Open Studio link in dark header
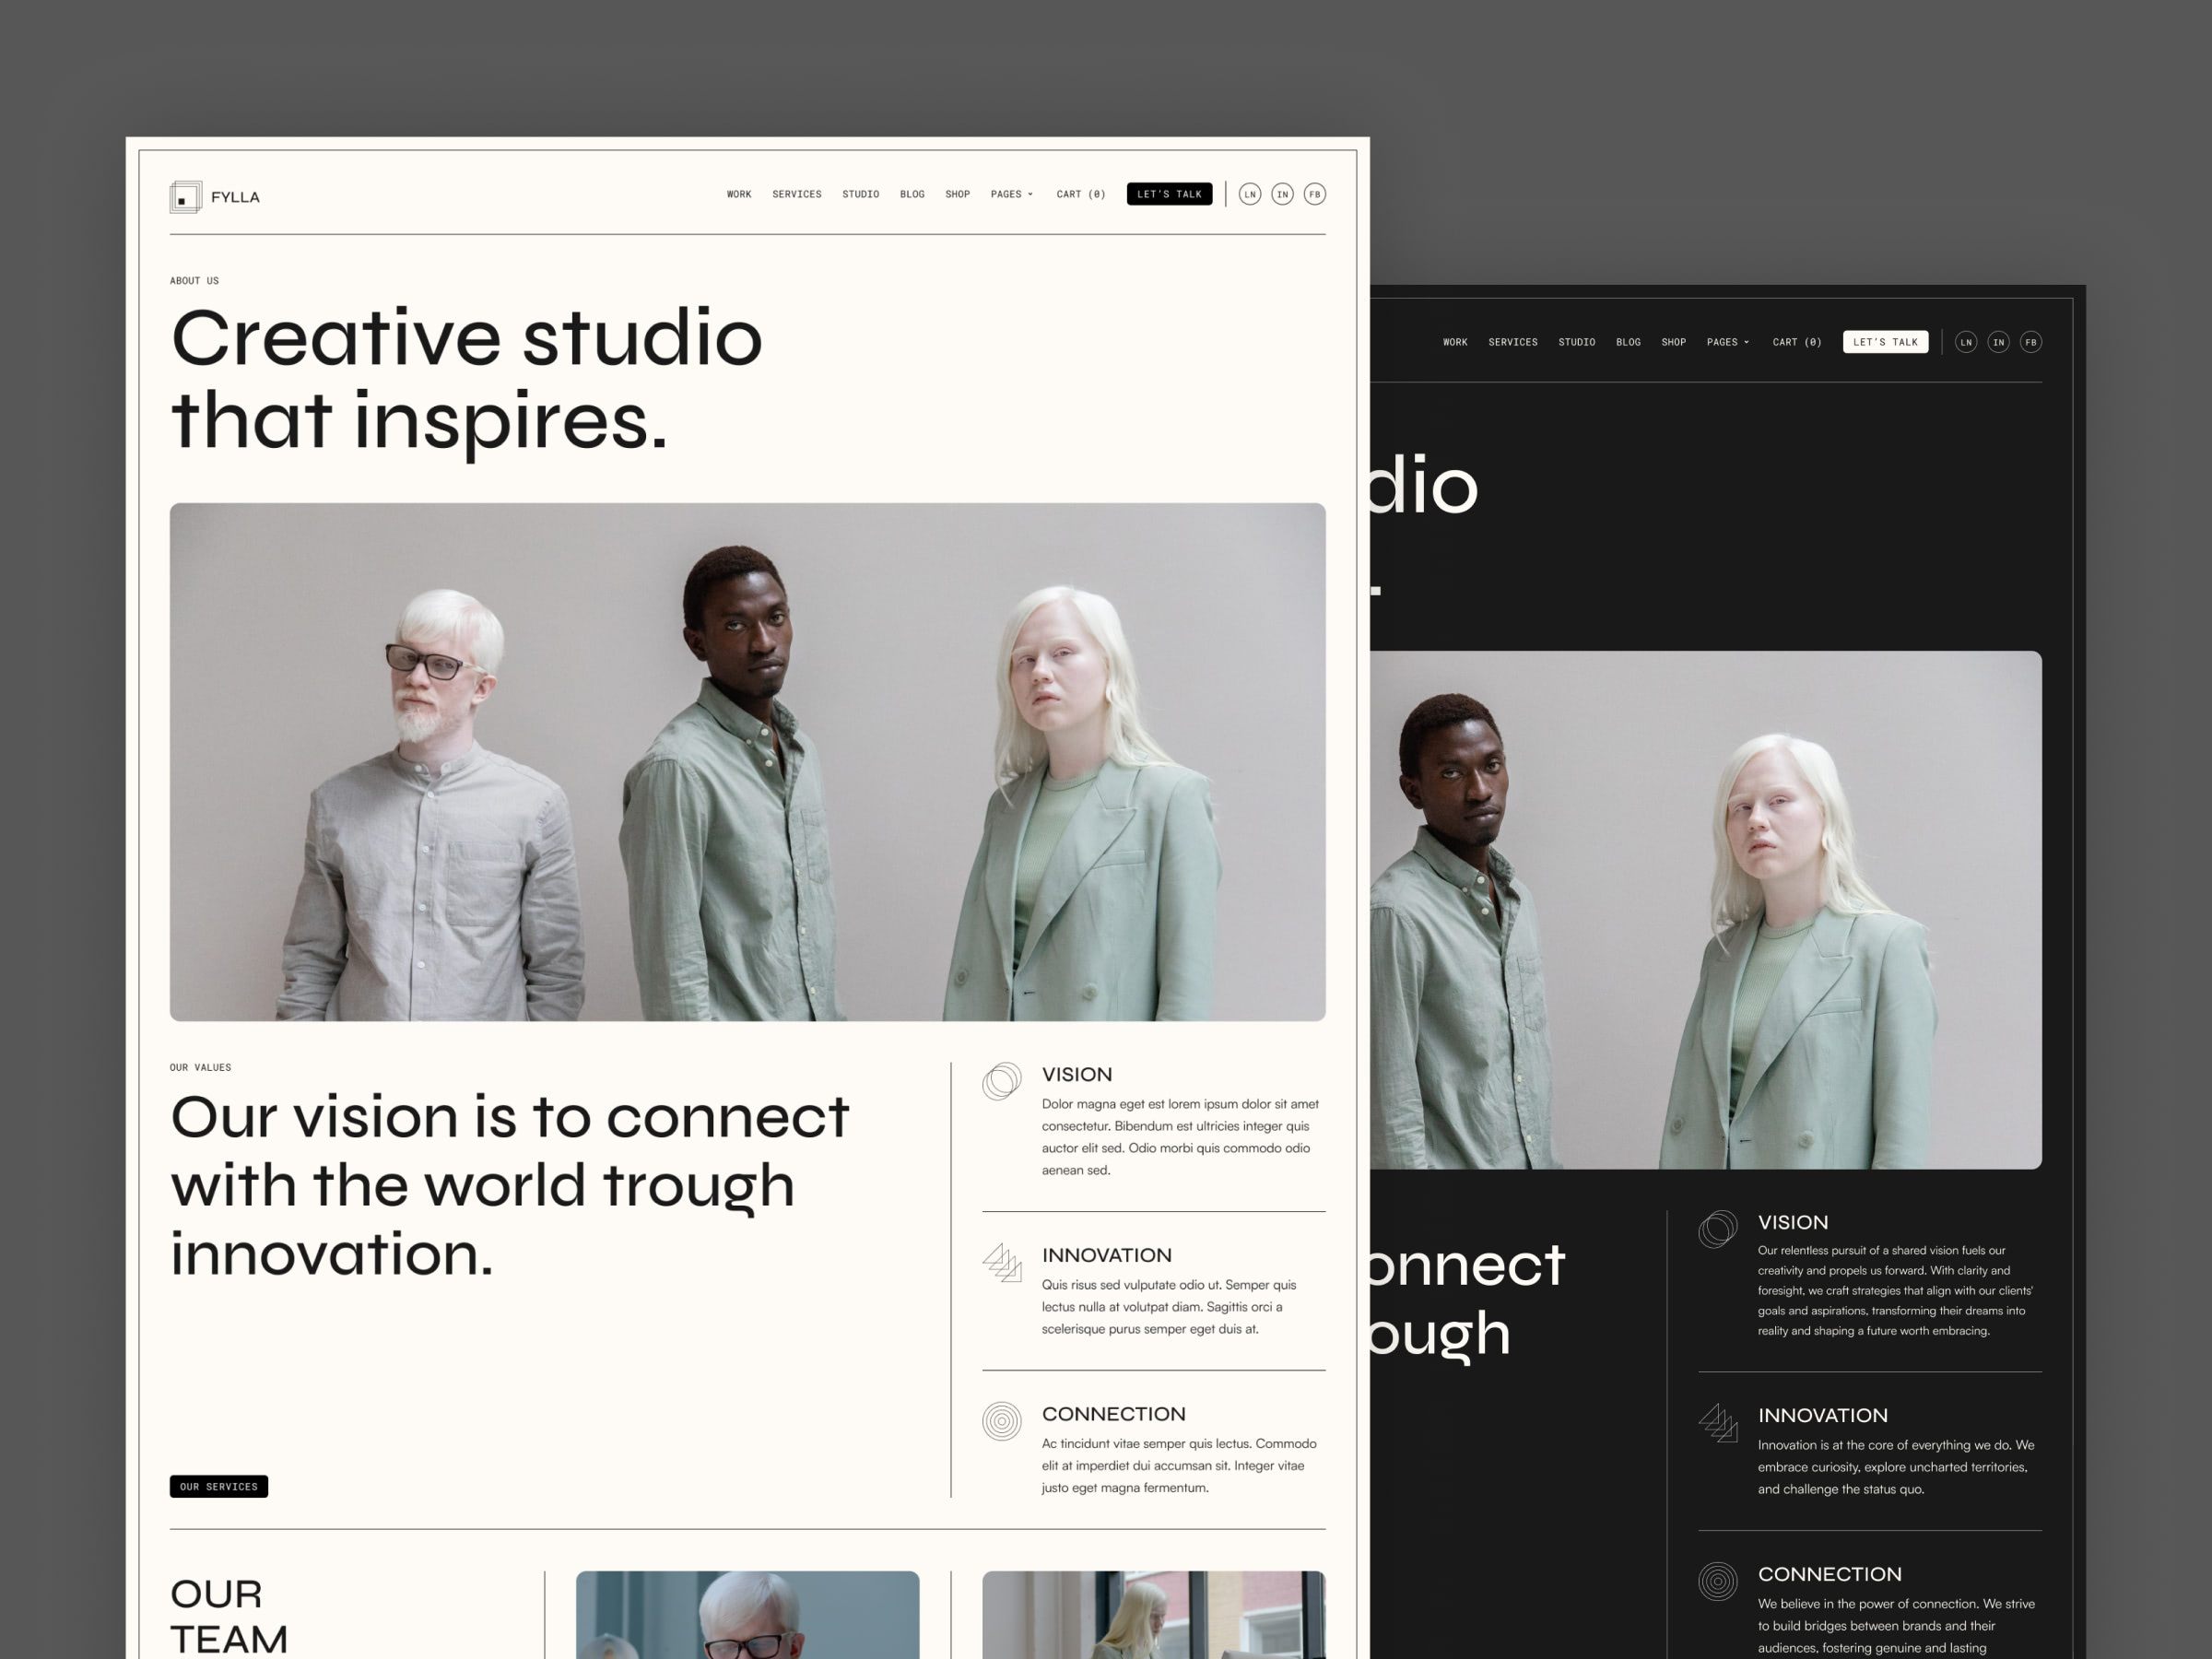This screenshot has height=1659, width=2212. (x=1576, y=342)
